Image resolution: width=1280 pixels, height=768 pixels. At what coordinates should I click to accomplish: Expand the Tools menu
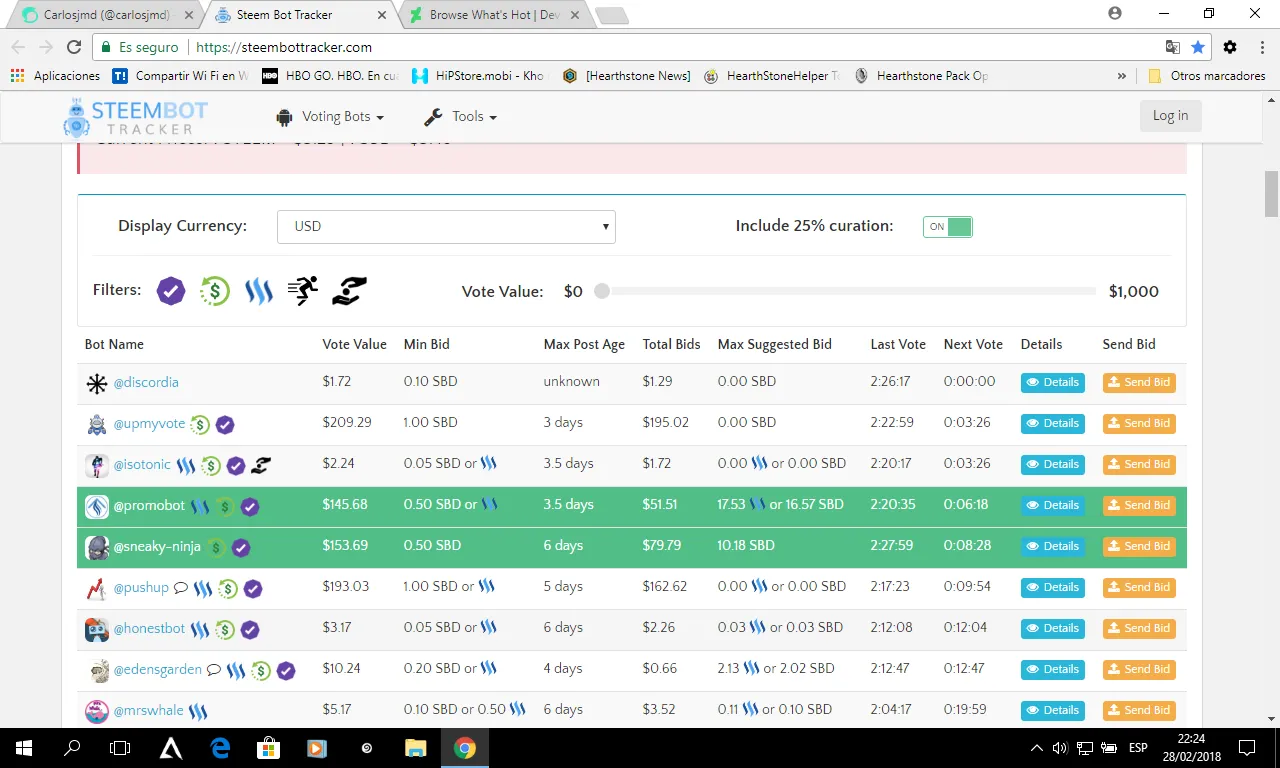(x=460, y=117)
